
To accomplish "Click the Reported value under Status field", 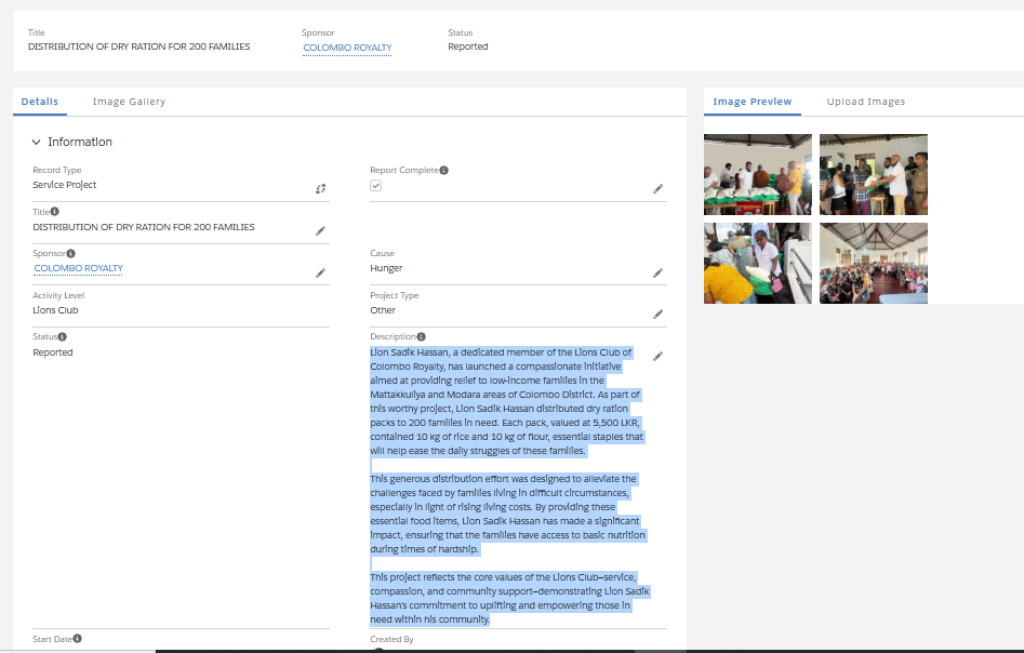I will 53,353.
